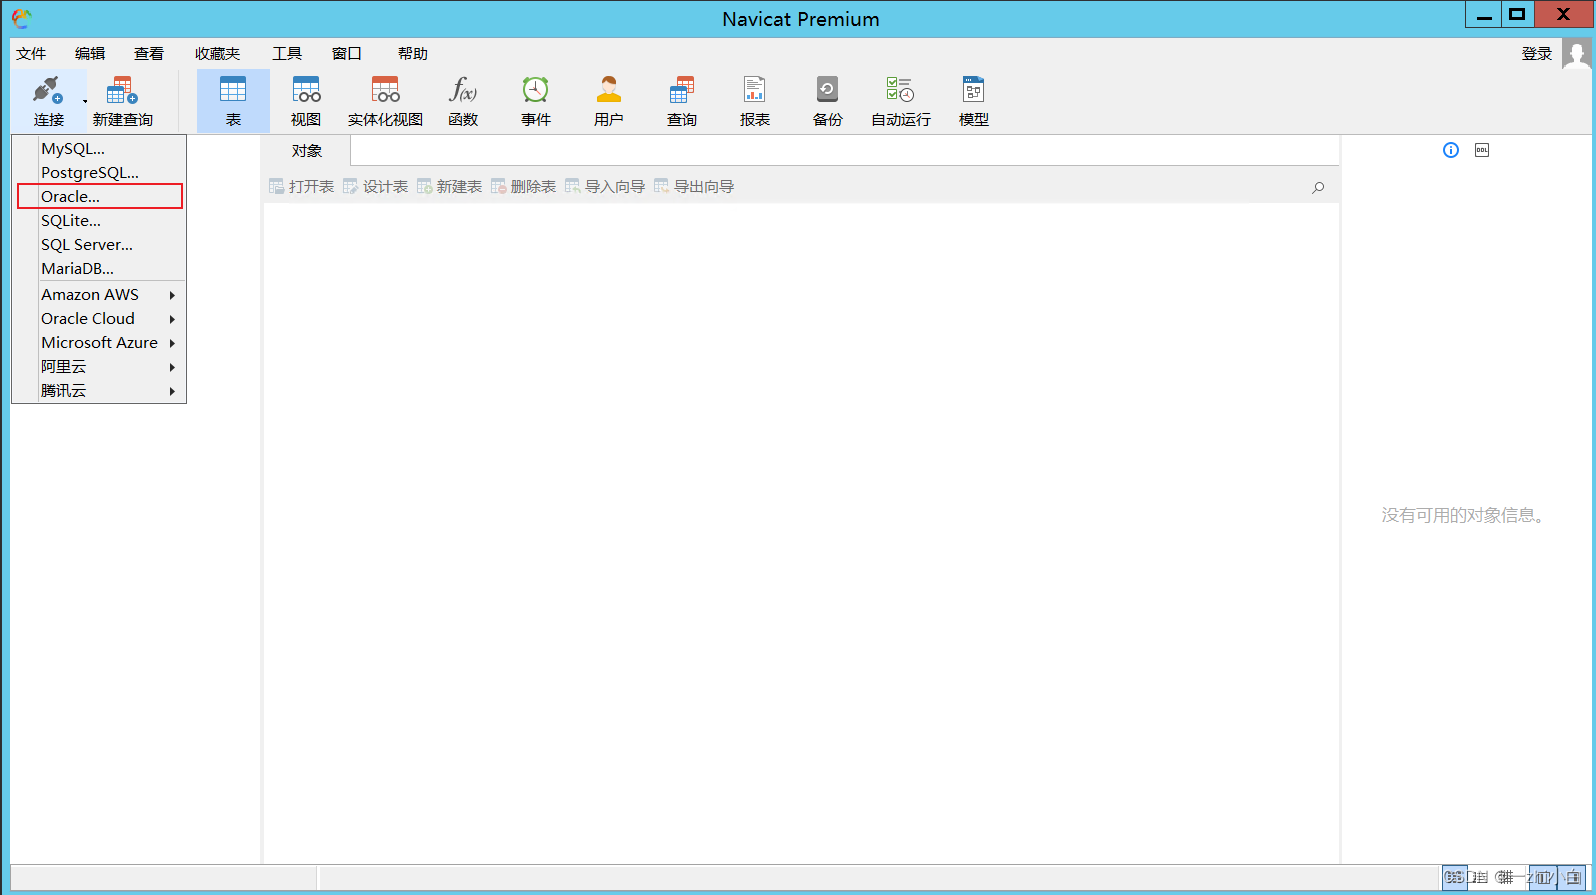Click the 新建表 new table button

(x=449, y=187)
